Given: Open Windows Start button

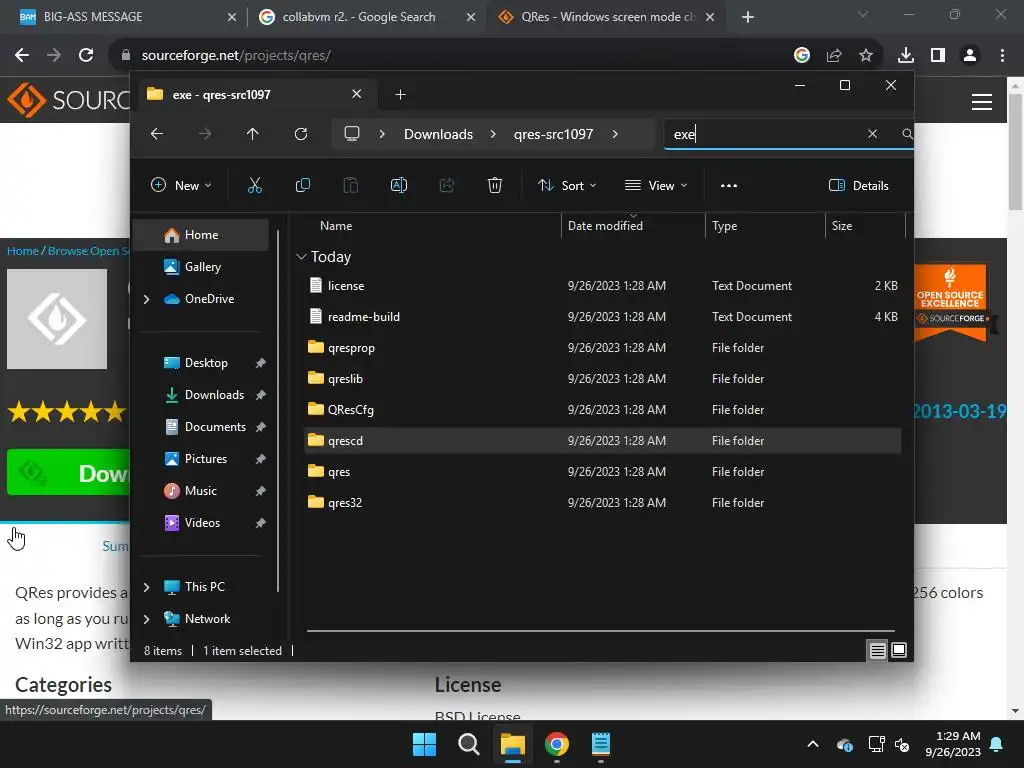Looking at the screenshot, I should point(424,744).
